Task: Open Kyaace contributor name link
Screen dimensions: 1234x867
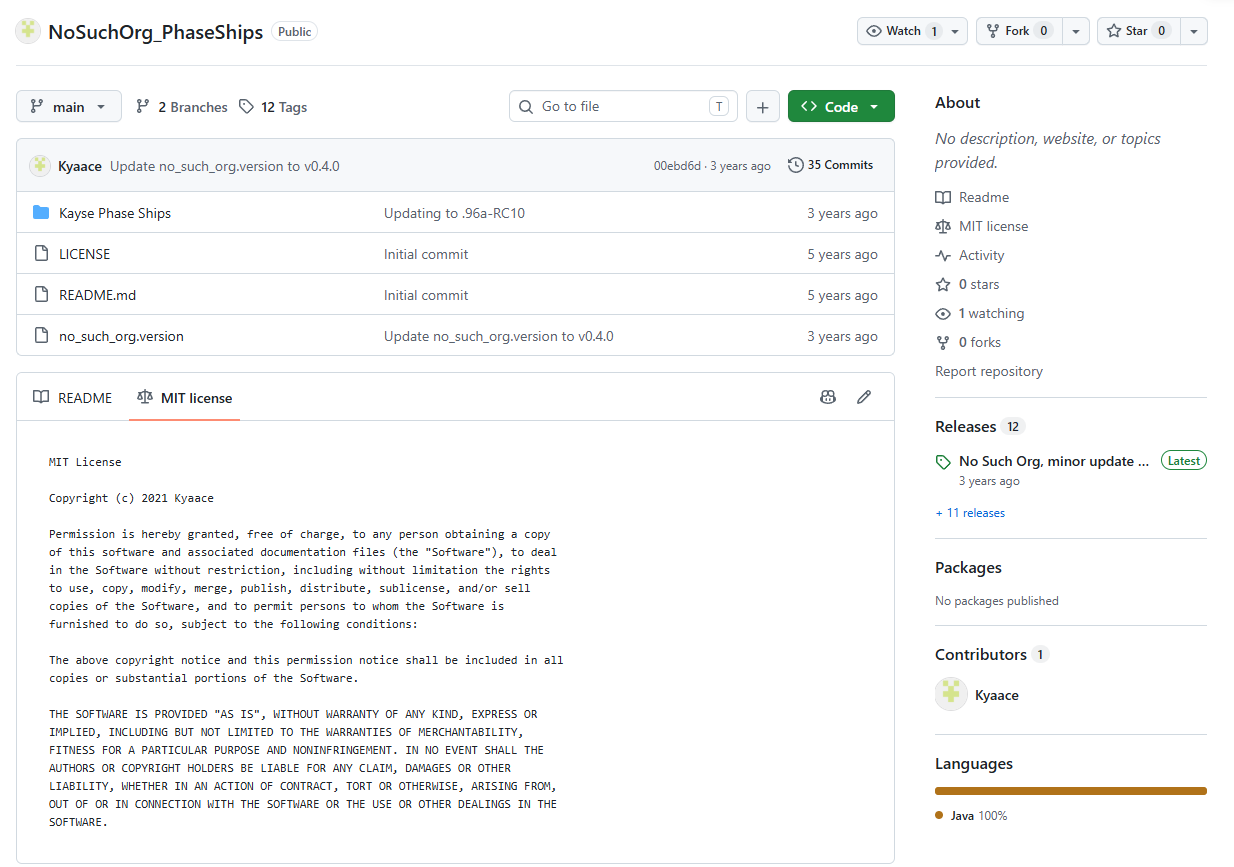Action: point(997,695)
